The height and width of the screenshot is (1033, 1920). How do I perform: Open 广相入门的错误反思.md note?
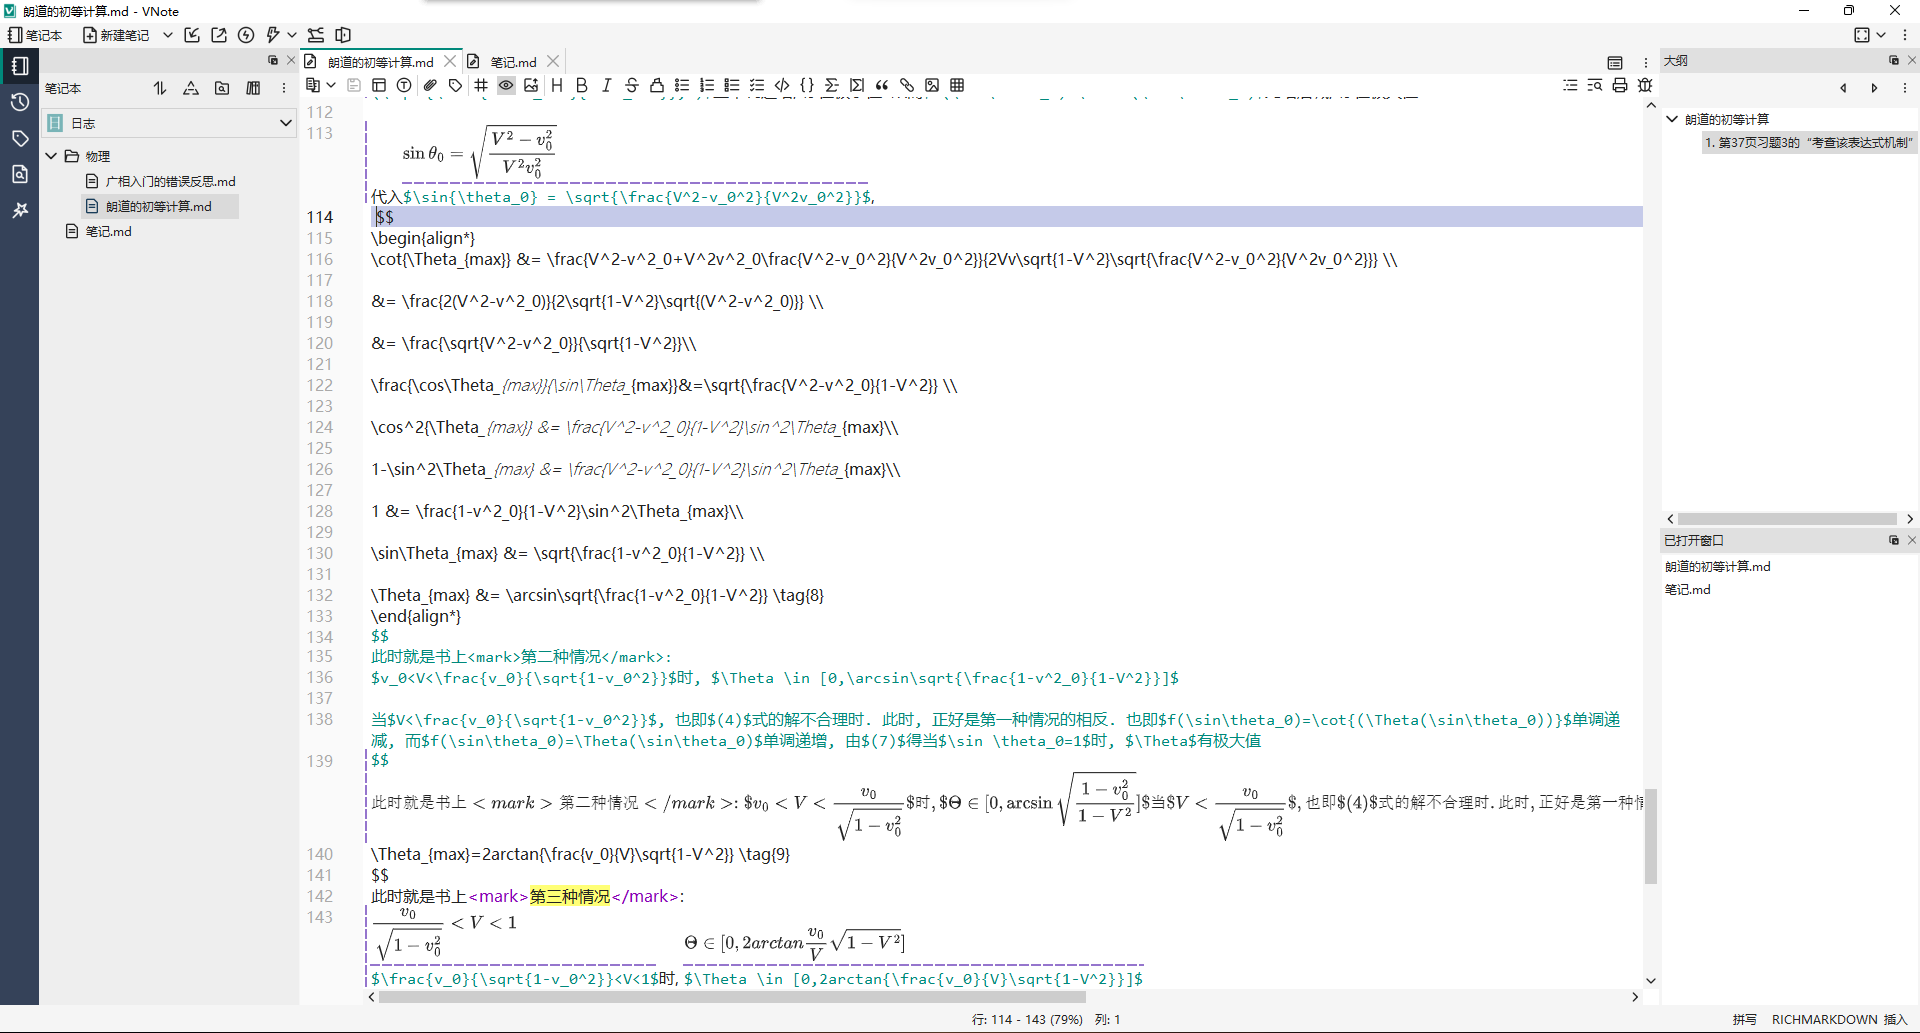[x=168, y=181]
